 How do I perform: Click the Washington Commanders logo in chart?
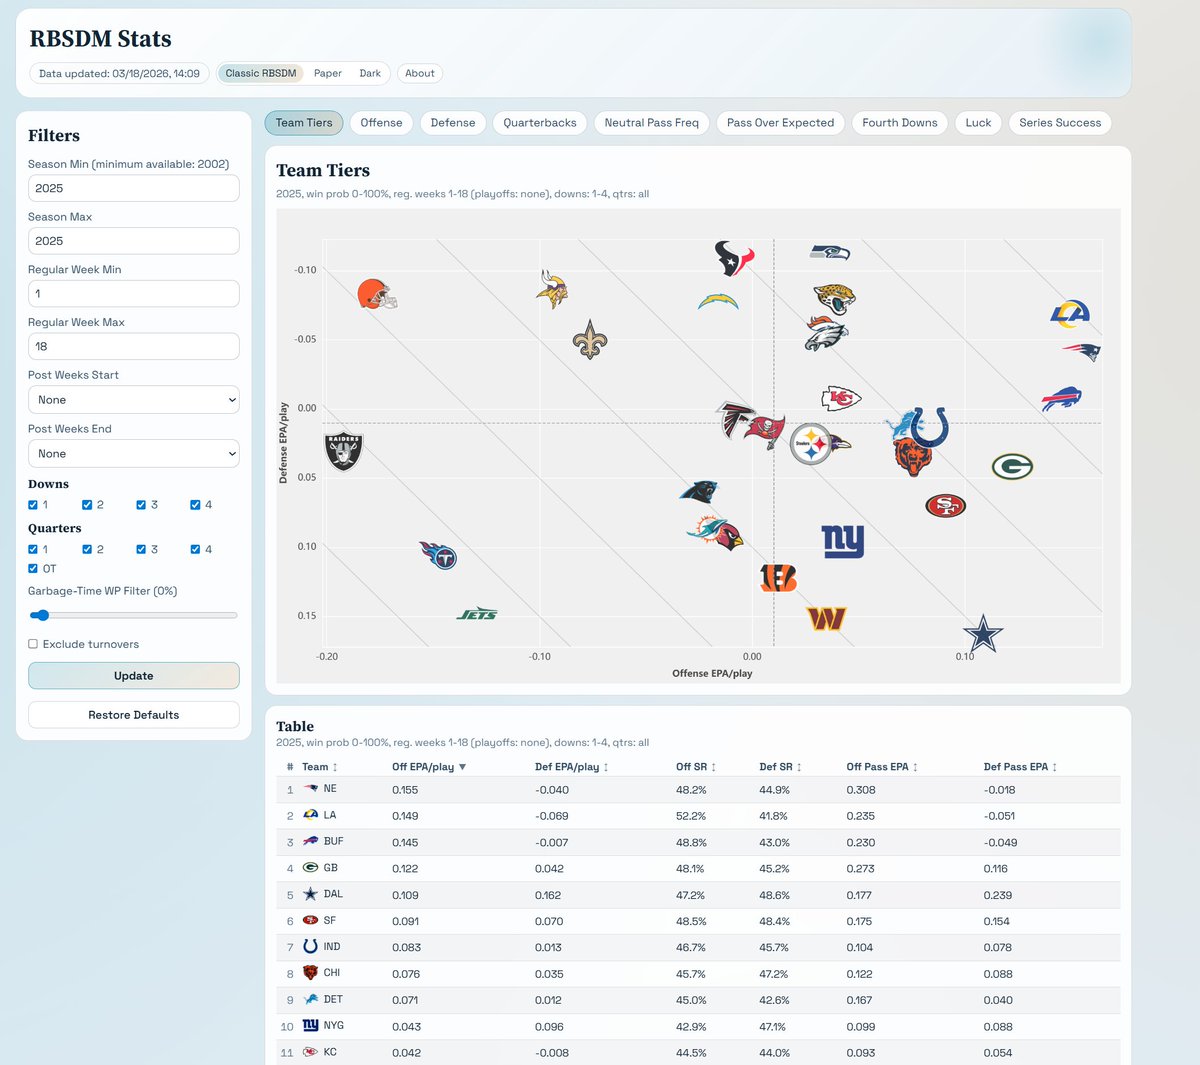[x=827, y=619]
